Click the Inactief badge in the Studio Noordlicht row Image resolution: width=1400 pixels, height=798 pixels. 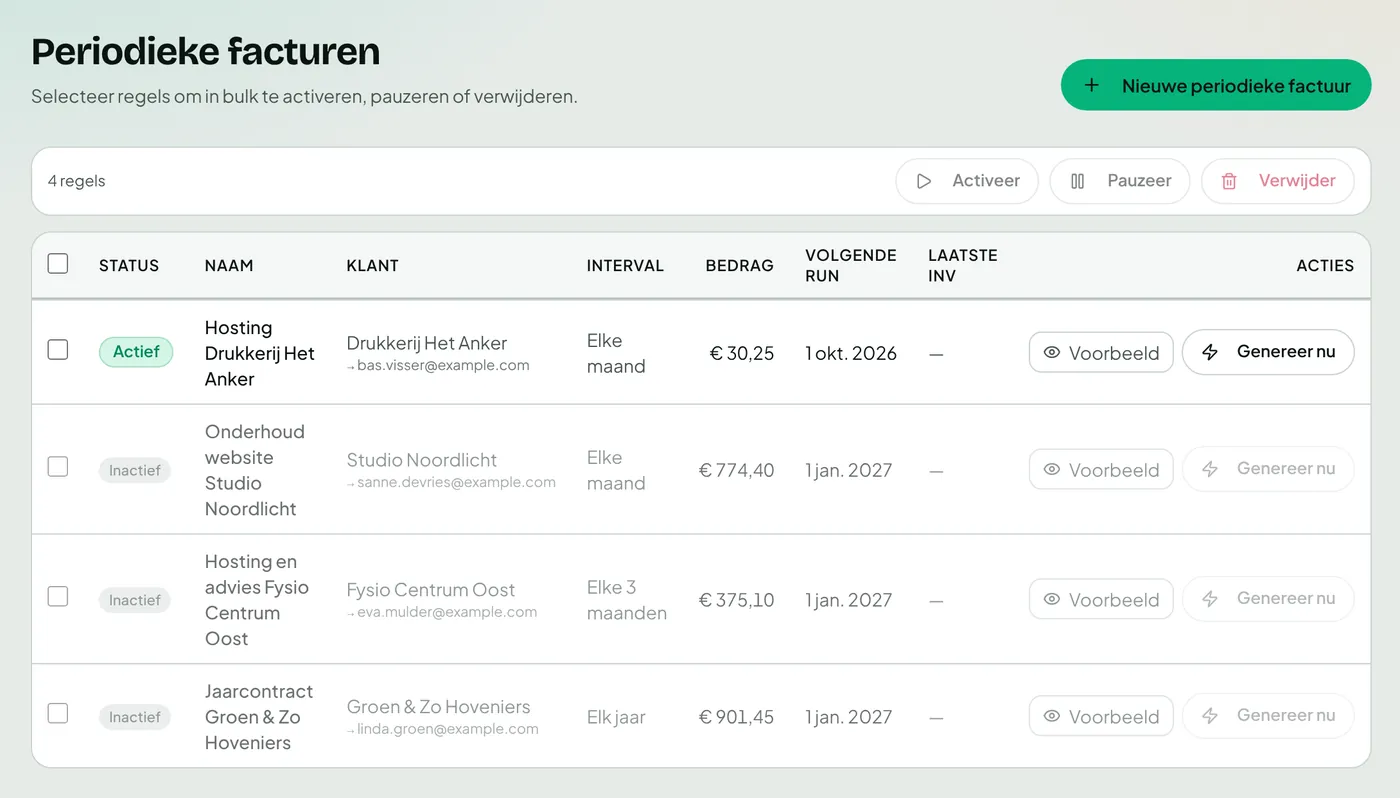pyautogui.click(x=135, y=470)
